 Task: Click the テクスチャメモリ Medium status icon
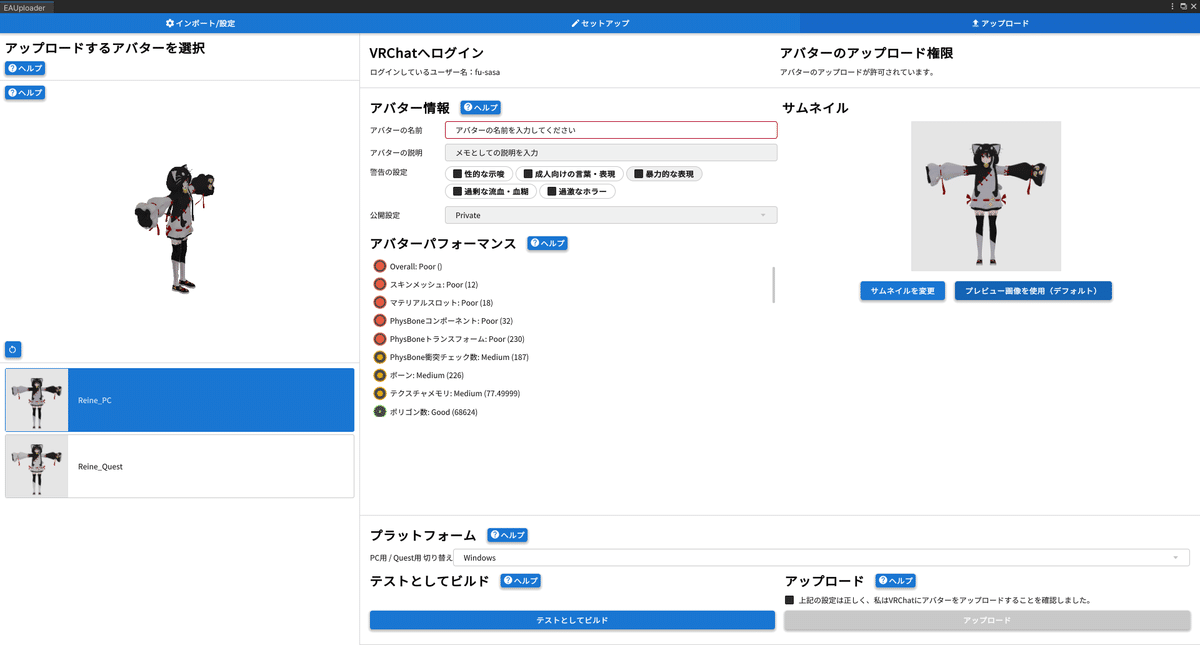(380, 393)
